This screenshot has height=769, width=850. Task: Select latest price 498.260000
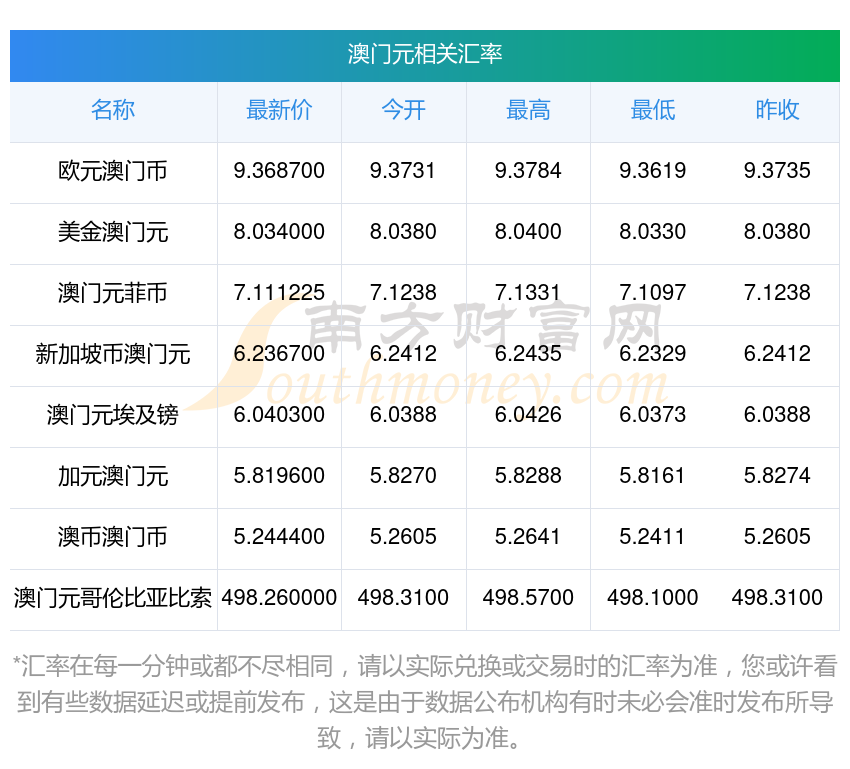tap(279, 598)
